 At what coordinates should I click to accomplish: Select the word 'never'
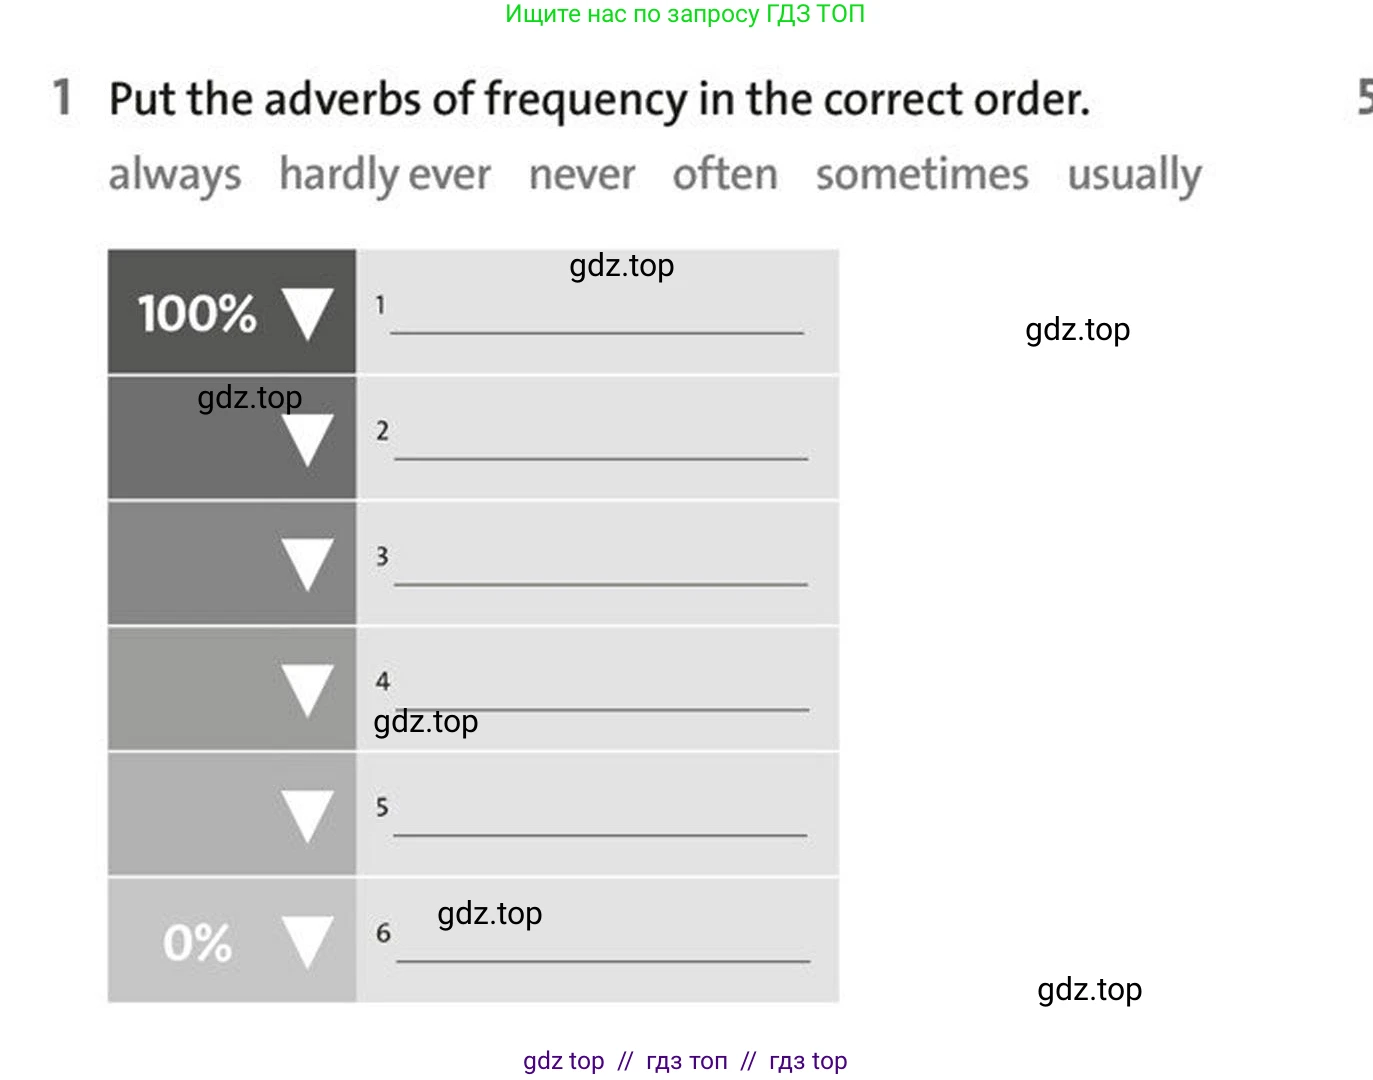click(582, 176)
